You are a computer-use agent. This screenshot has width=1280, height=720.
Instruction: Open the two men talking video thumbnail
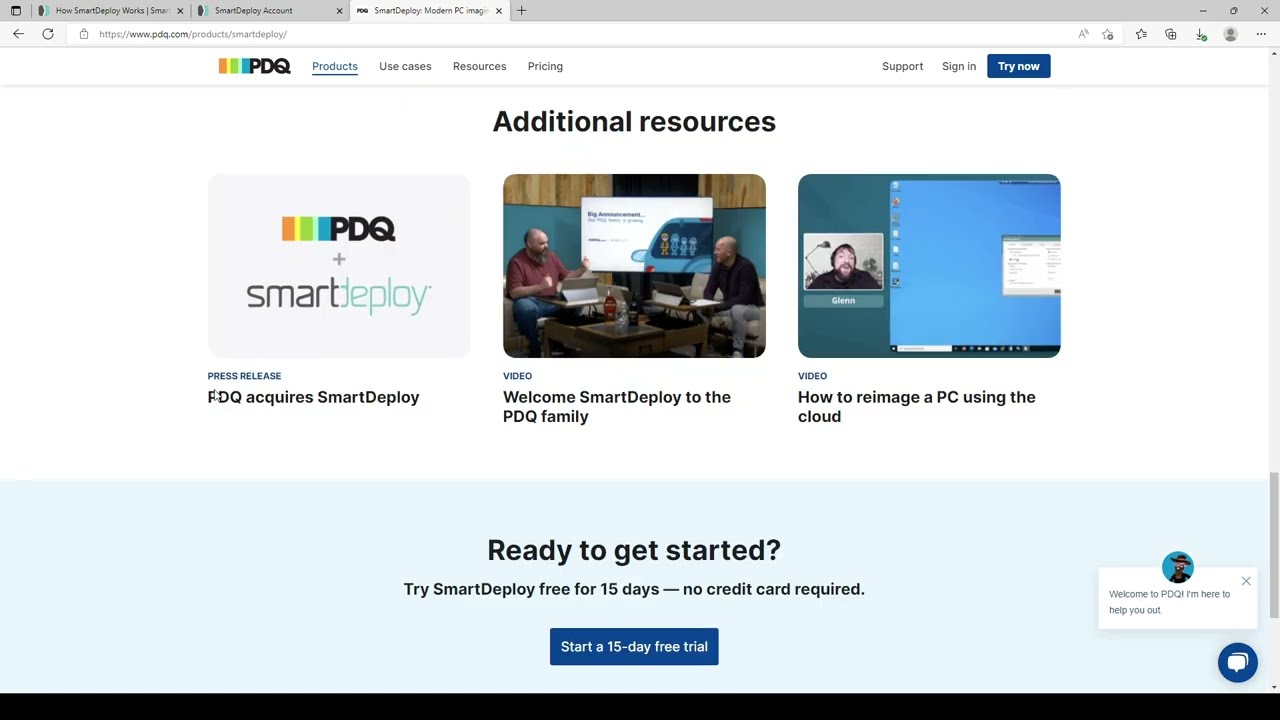[634, 266]
